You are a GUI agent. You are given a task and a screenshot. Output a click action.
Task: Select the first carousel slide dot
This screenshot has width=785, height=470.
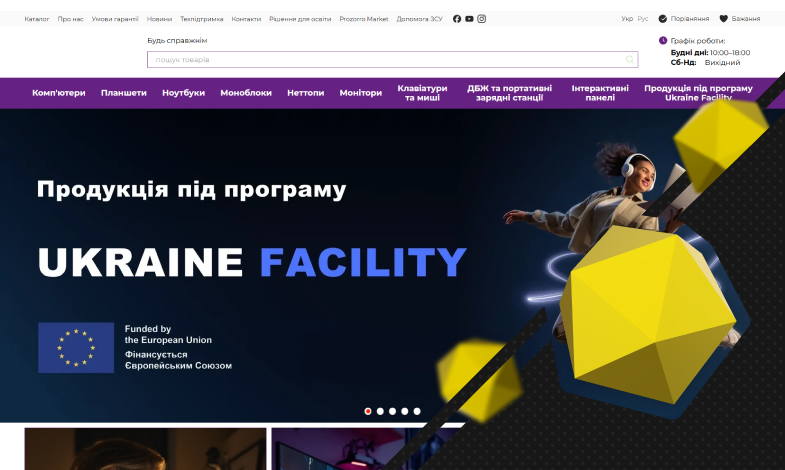click(x=368, y=411)
